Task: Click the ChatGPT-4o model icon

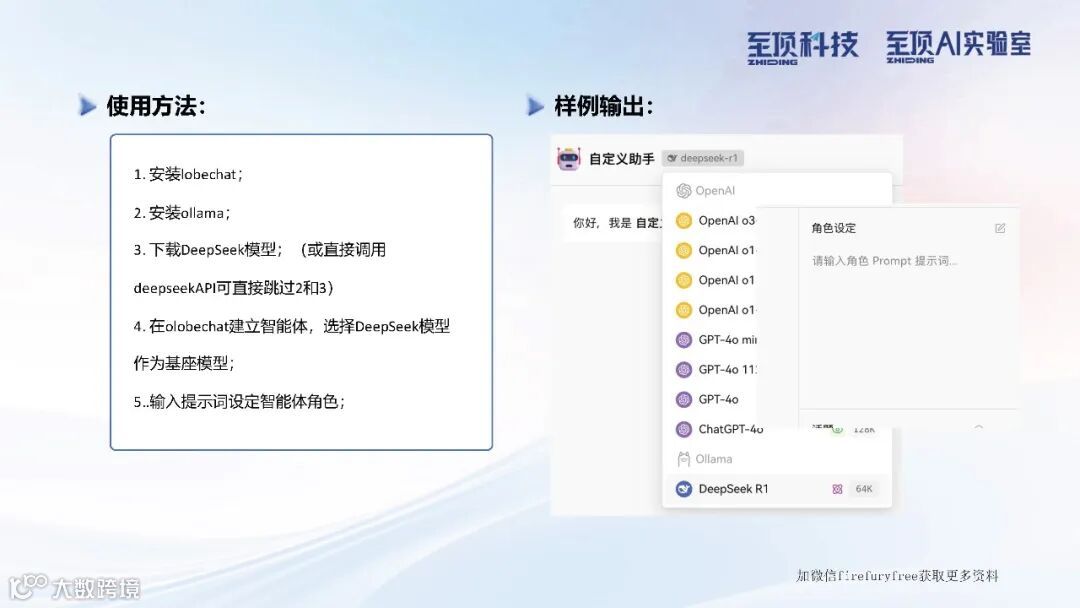Action: 684,429
